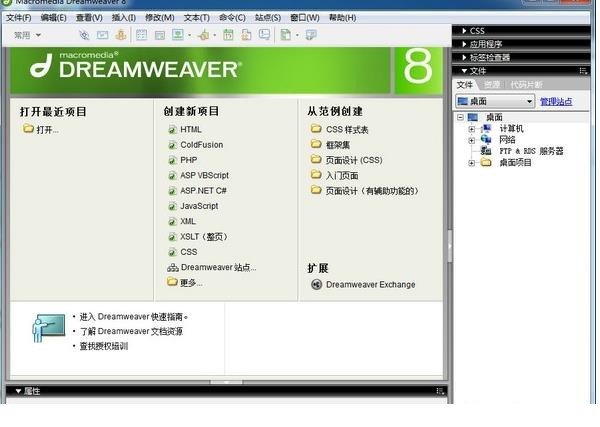
Task: Click the folder icon next to 打开...
Action: tap(28, 129)
